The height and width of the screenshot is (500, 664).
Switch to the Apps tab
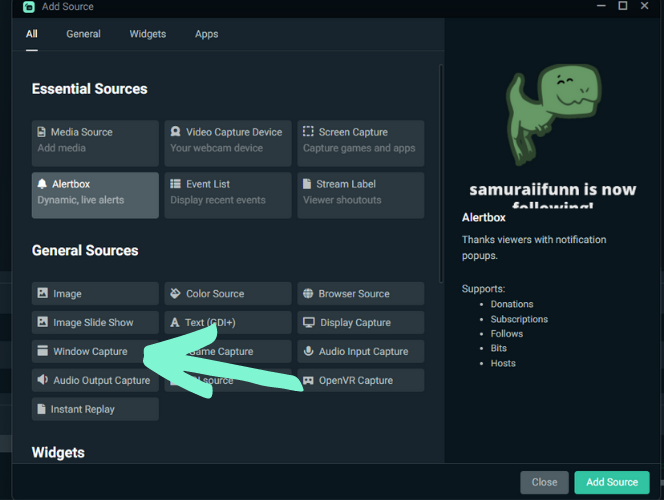pyautogui.click(x=207, y=34)
